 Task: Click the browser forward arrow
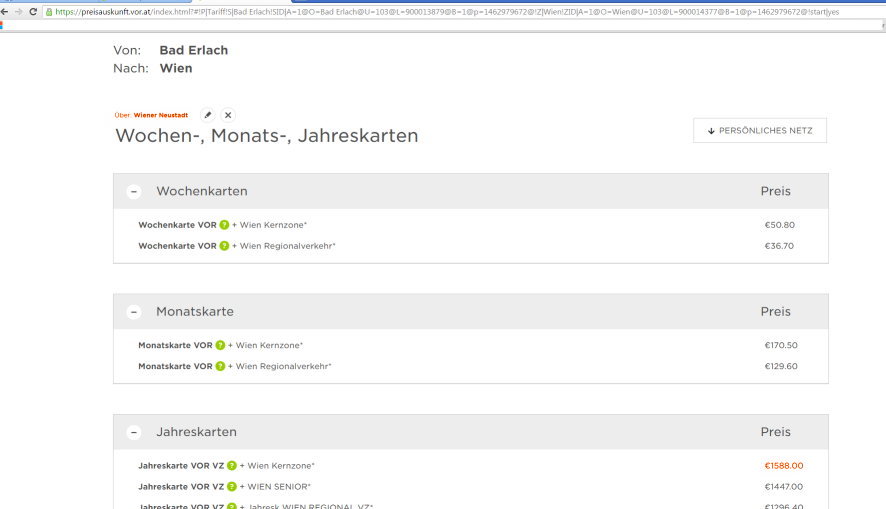coord(19,12)
